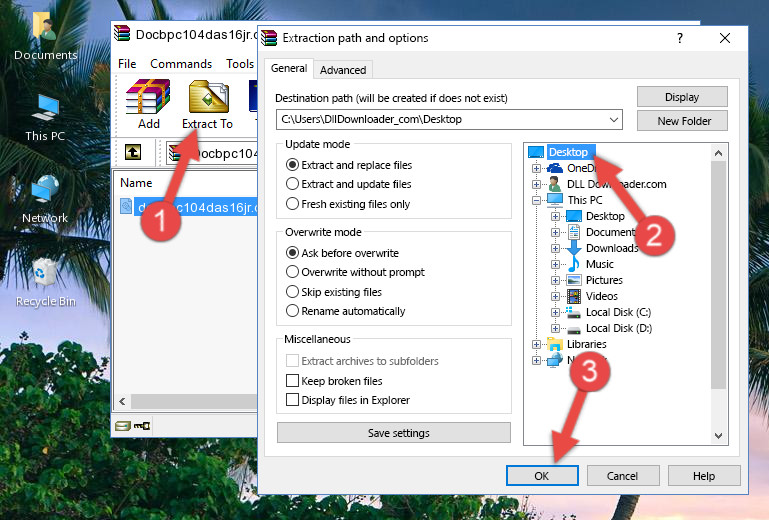Click the Add archive toolbar icon
The image size is (769, 520).
click(x=148, y=97)
